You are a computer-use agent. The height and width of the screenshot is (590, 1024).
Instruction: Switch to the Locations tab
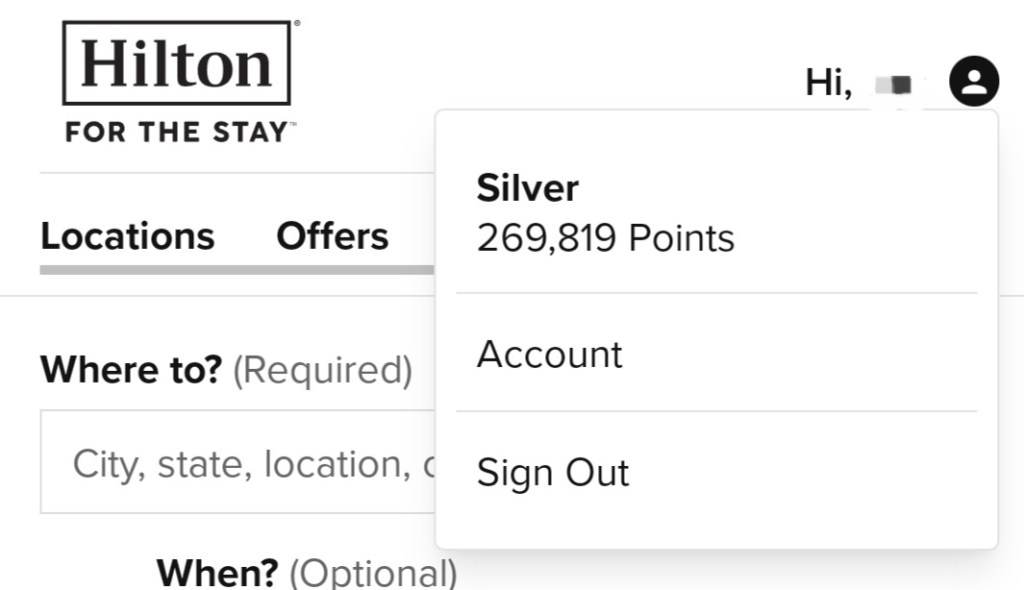click(x=127, y=236)
